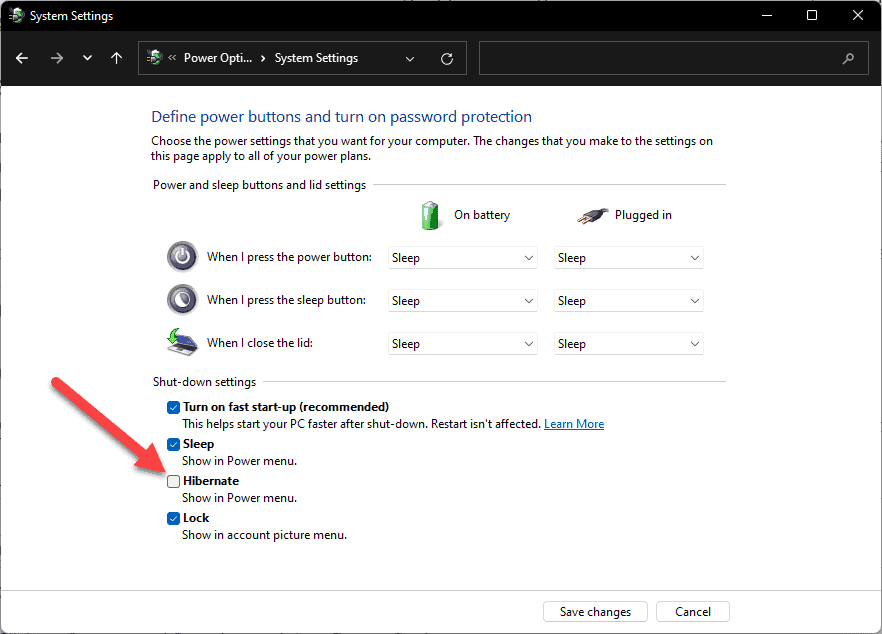Disable Turn on fast start-up
Viewport: 882px width, 634px height.
pos(174,407)
